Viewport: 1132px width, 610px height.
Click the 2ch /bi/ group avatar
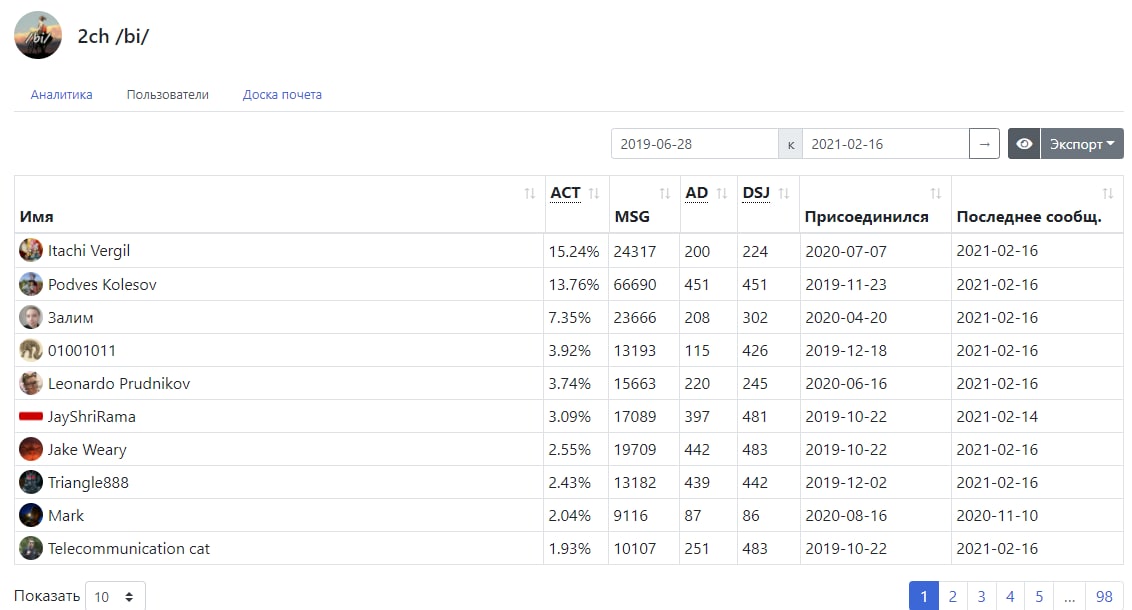(38, 35)
